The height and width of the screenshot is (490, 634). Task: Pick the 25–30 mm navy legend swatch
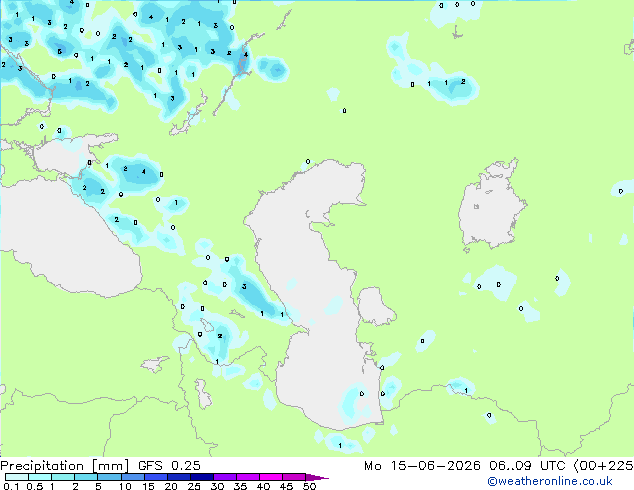point(201,477)
